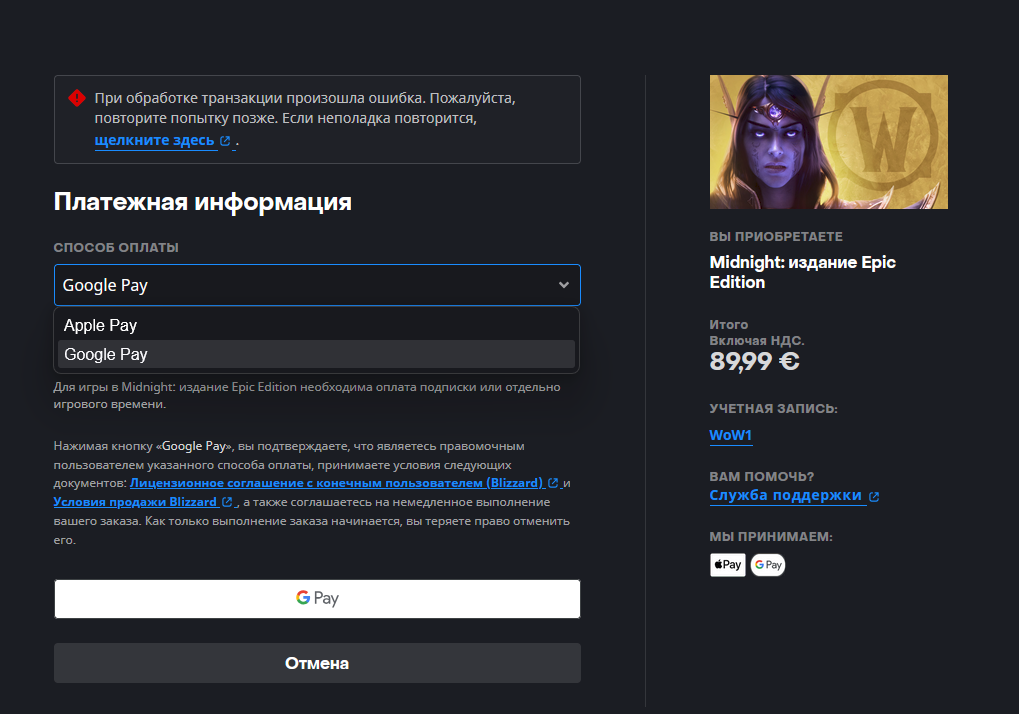Click the "ВЫ ПРИОБРЕТАЕТЕ" label

pyautogui.click(x=776, y=236)
